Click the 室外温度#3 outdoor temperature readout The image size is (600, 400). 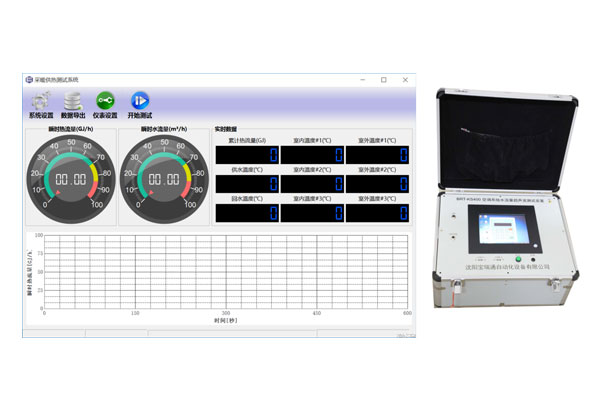pos(378,213)
